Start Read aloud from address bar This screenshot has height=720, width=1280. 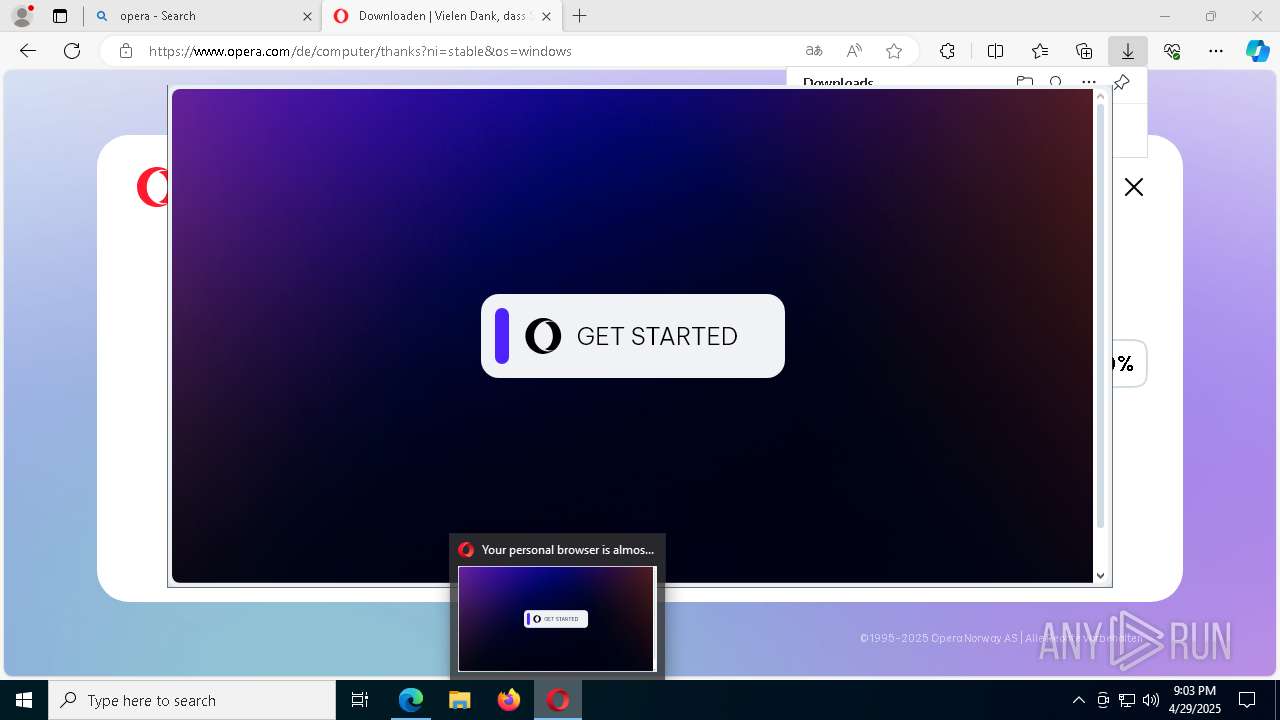(x=854, y=51)
